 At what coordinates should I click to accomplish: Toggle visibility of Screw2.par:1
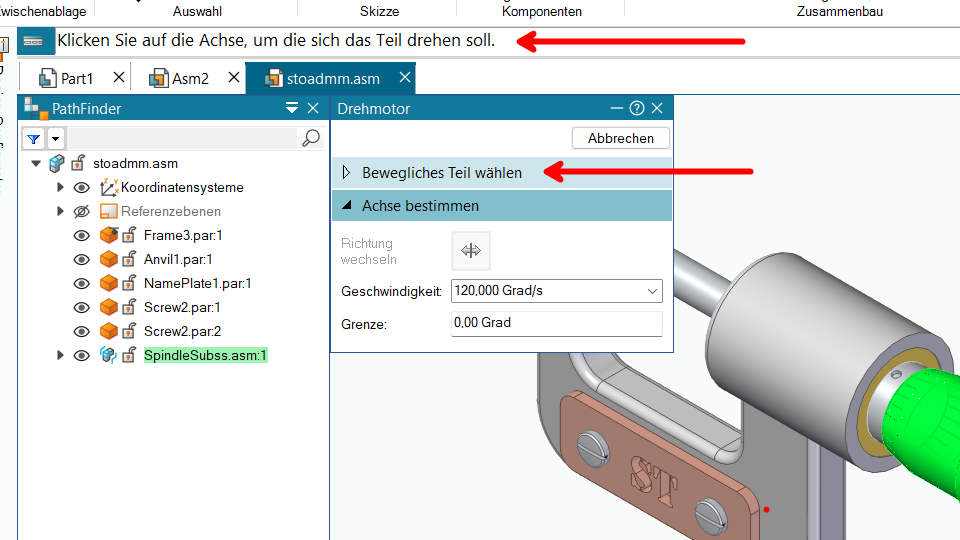(81, 307)
